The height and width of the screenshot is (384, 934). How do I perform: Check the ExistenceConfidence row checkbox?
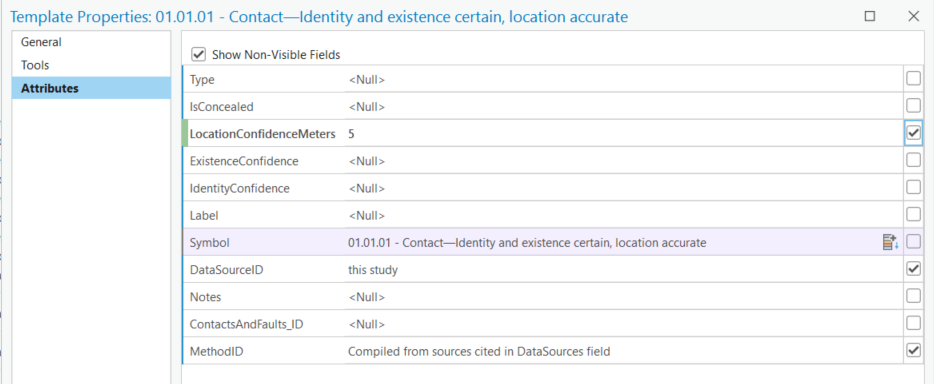point(913,161)
